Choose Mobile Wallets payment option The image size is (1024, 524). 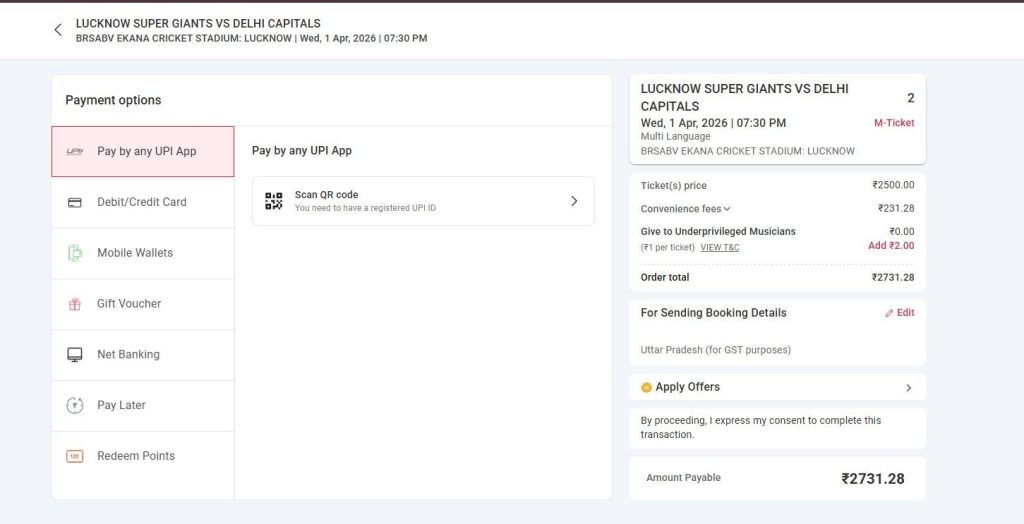142,254
